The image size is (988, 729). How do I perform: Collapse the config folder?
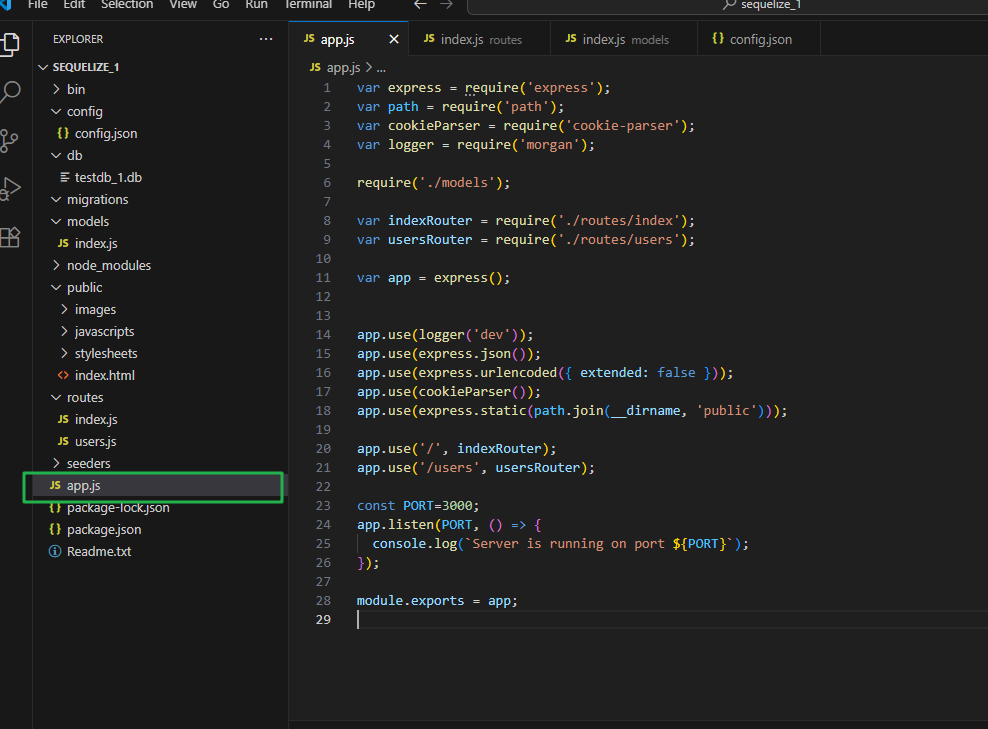click(x=56, y=111)
